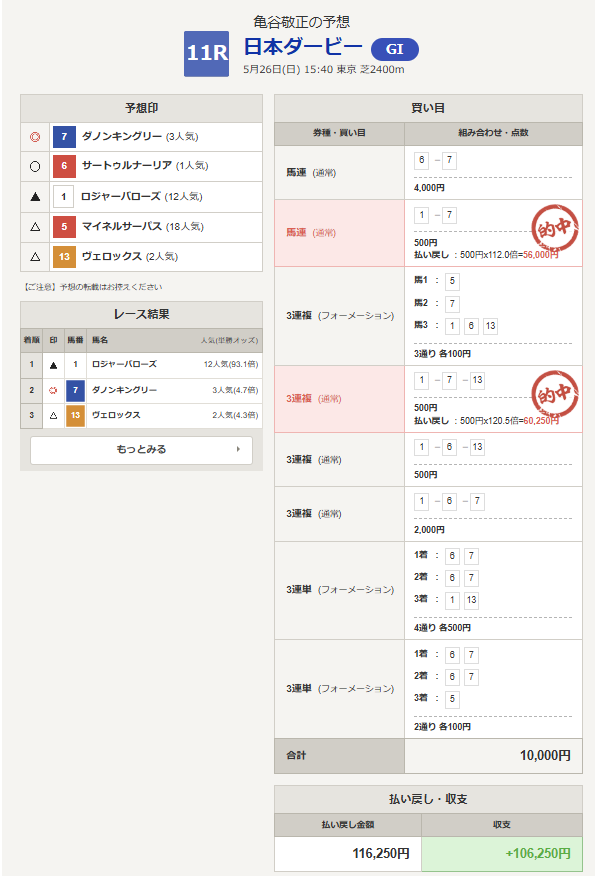
Task: Open the 日本ダービー race title
Action: coord(303,47)
